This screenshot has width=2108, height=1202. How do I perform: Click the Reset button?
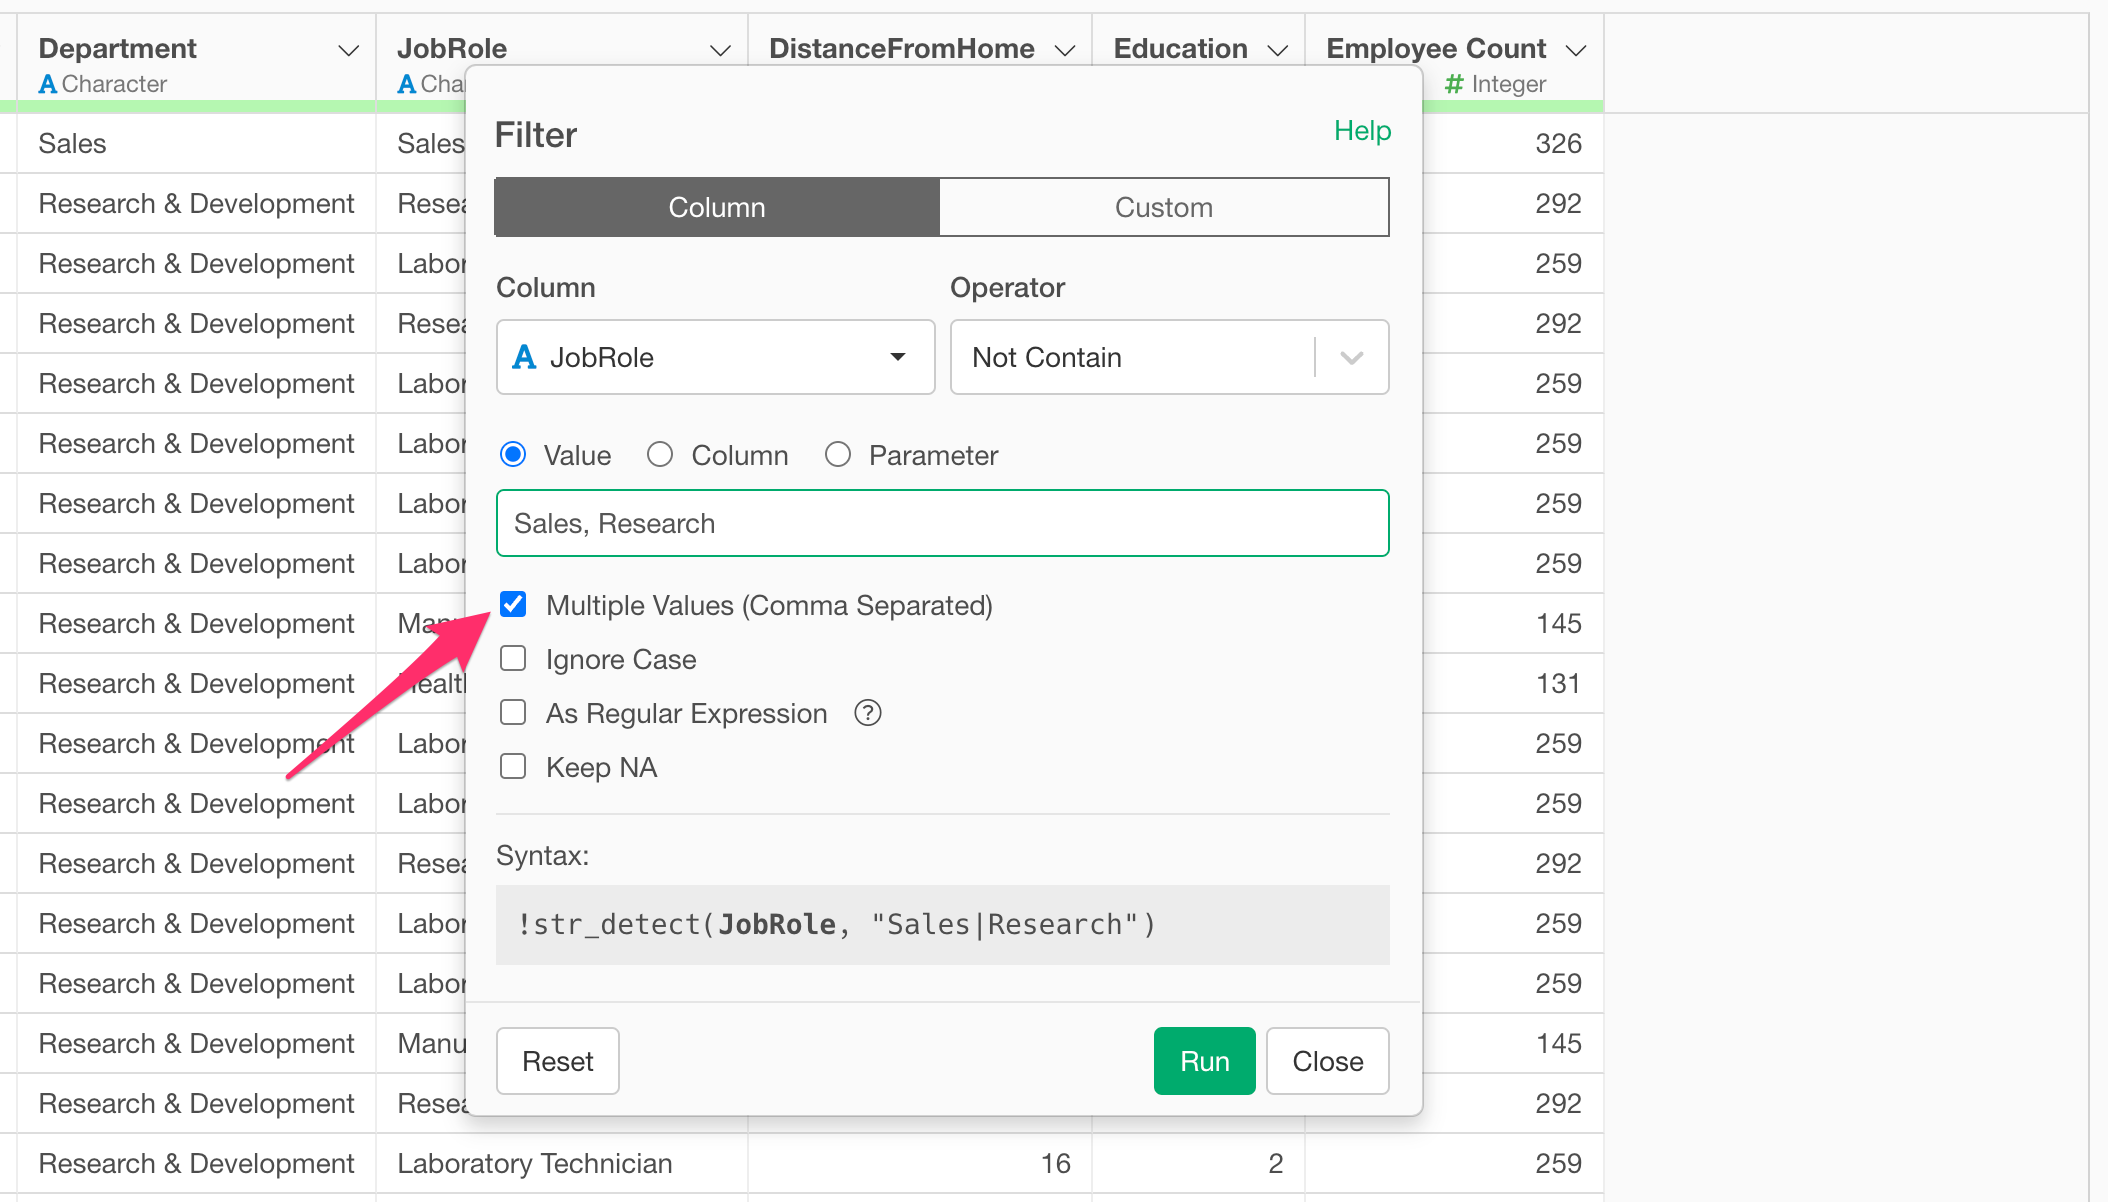[x=557, y=1061]
